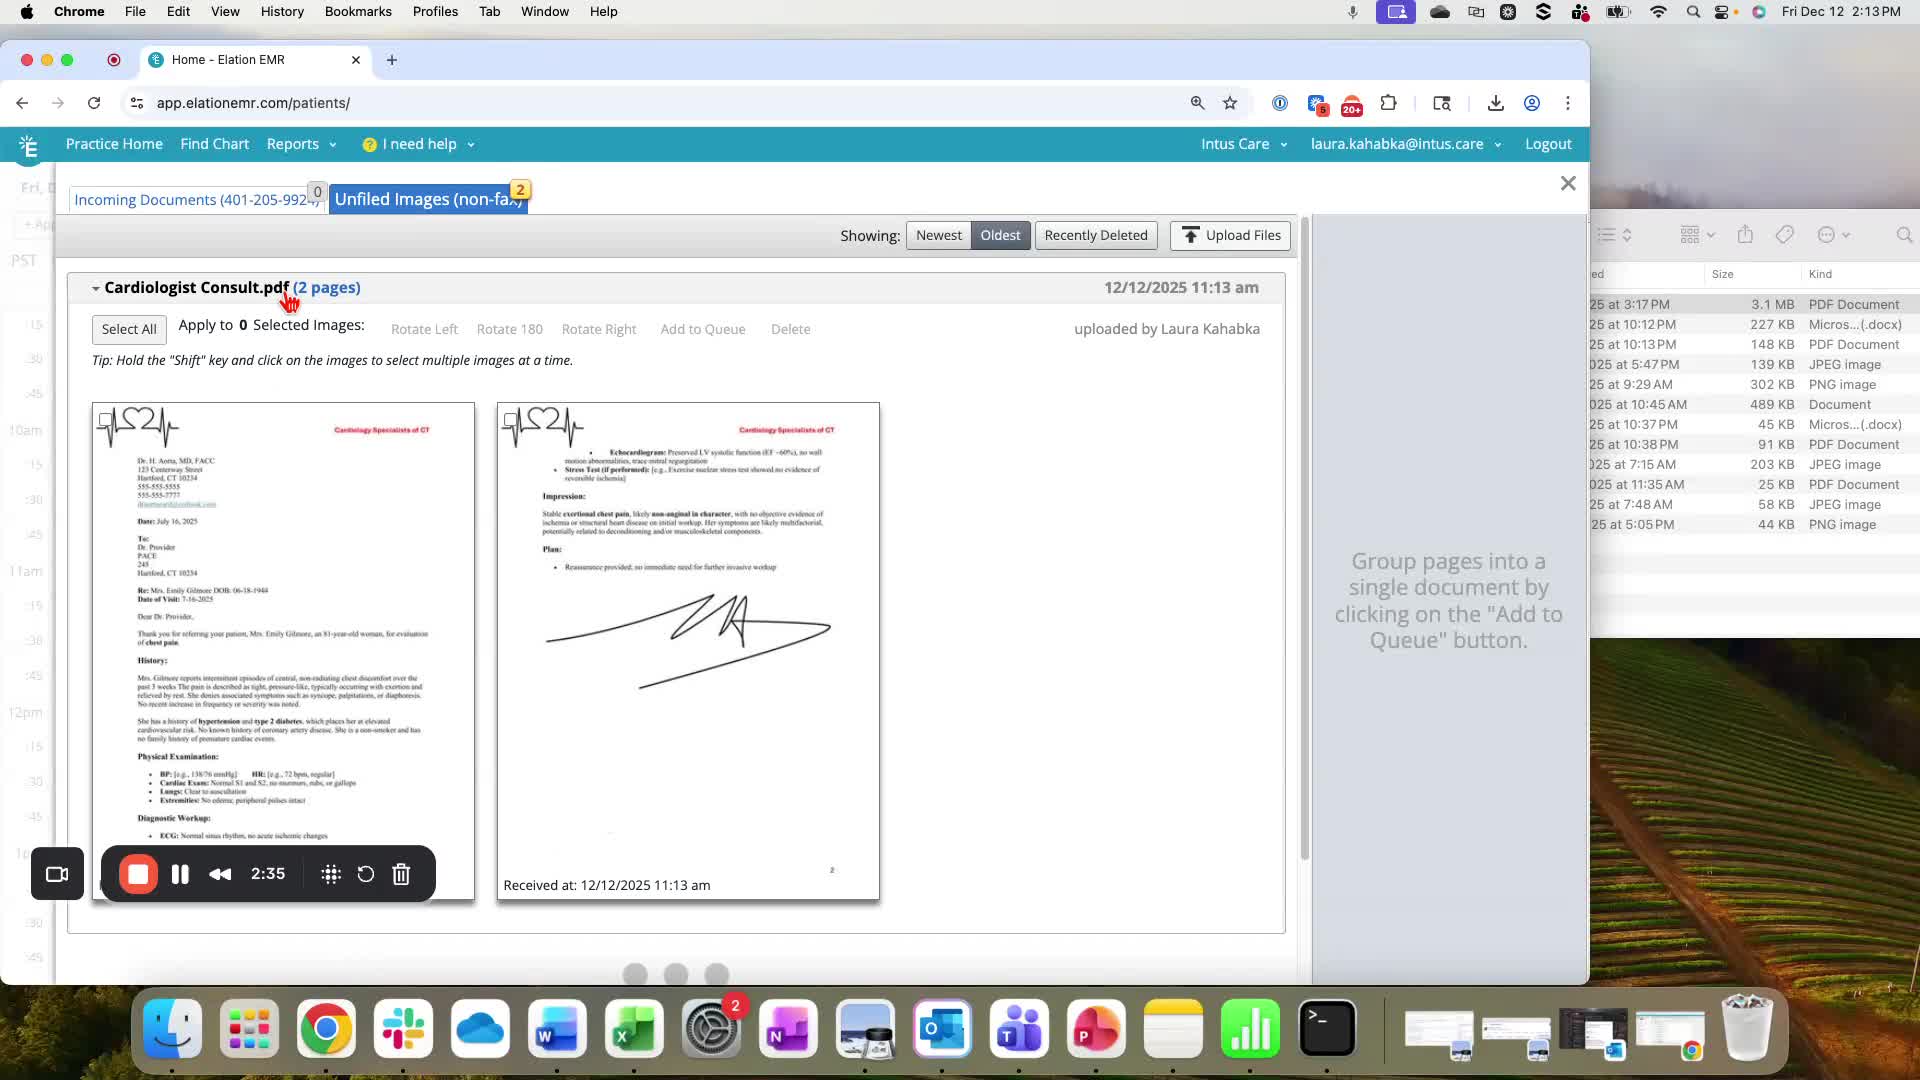Click the Select All button

(x=129, y=330)
